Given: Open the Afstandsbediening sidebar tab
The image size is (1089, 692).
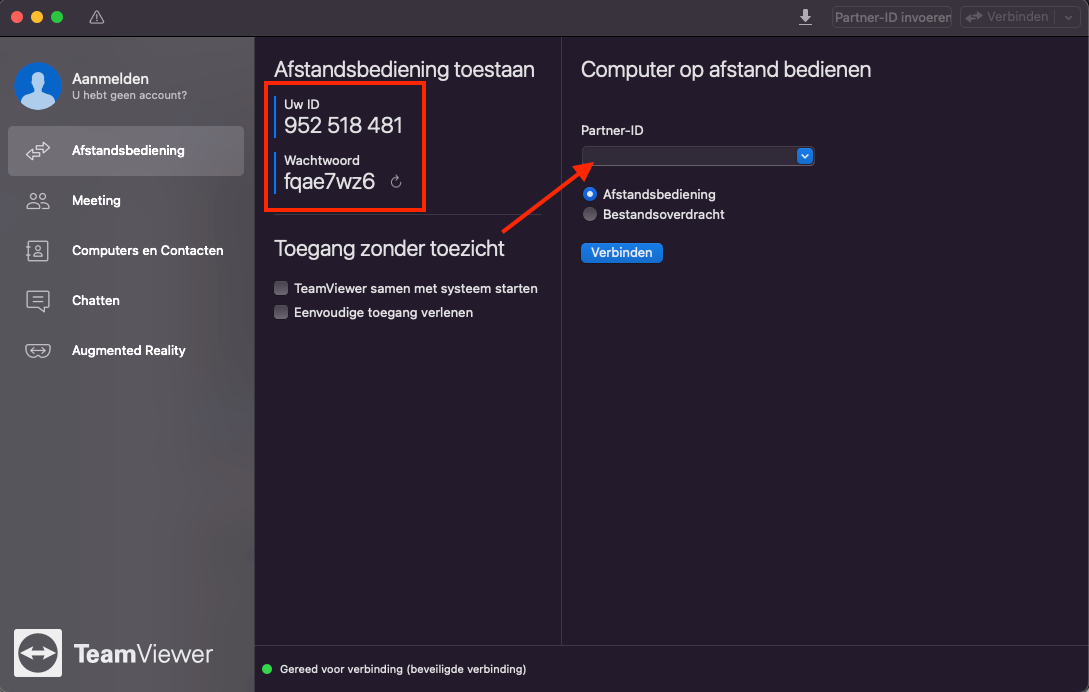Looking at the screenshot, I should [x=126, y=151].
